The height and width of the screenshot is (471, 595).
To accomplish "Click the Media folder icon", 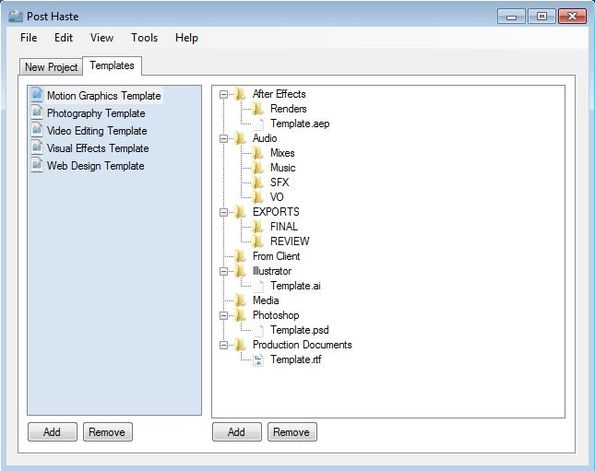I will coord(240,300).
